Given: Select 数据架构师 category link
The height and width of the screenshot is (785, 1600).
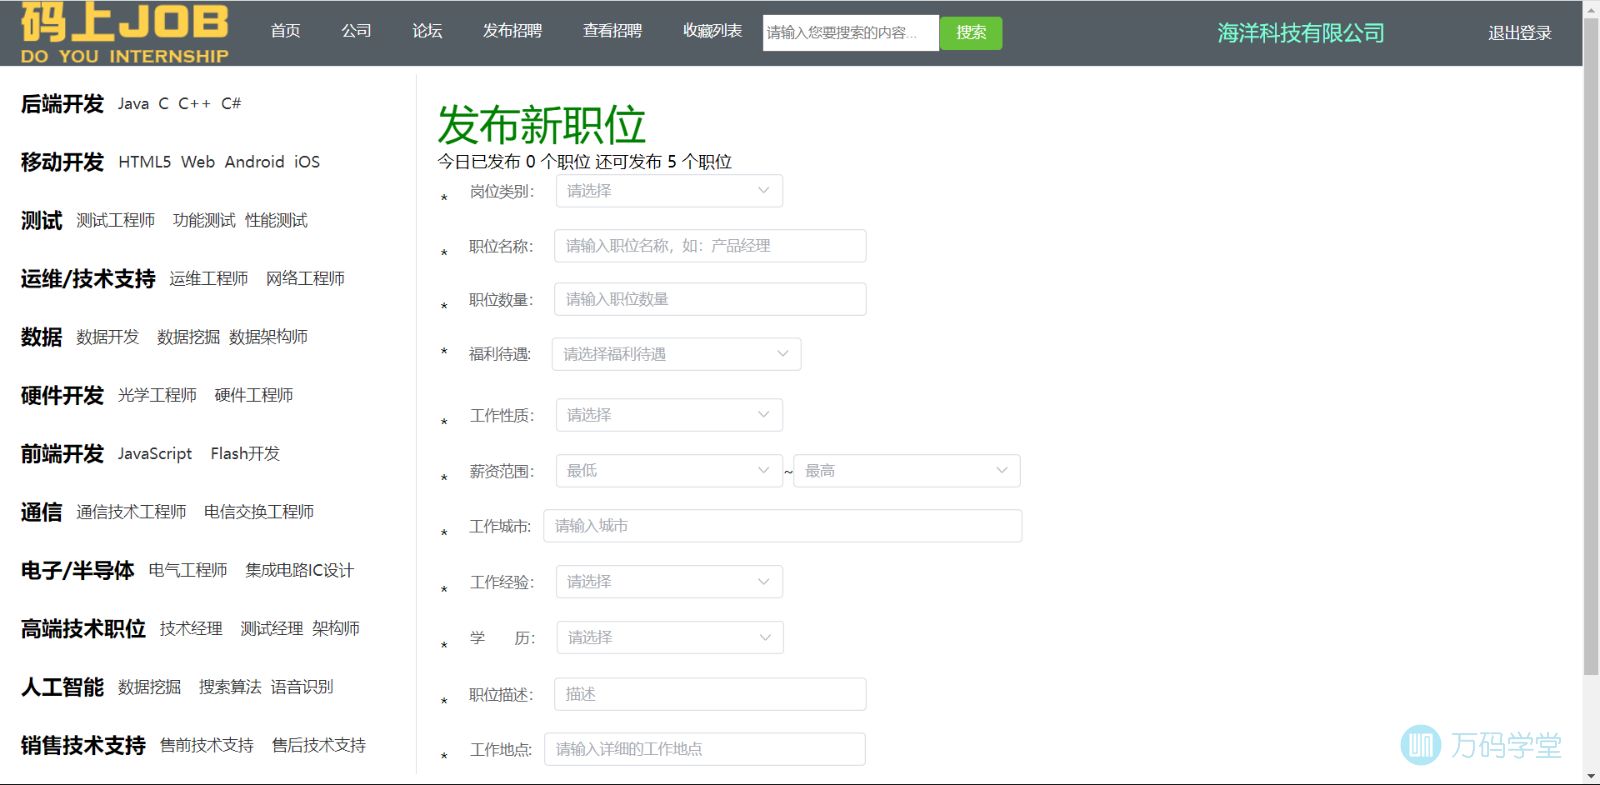Looking at the screenshot, I should pos(268,337).
